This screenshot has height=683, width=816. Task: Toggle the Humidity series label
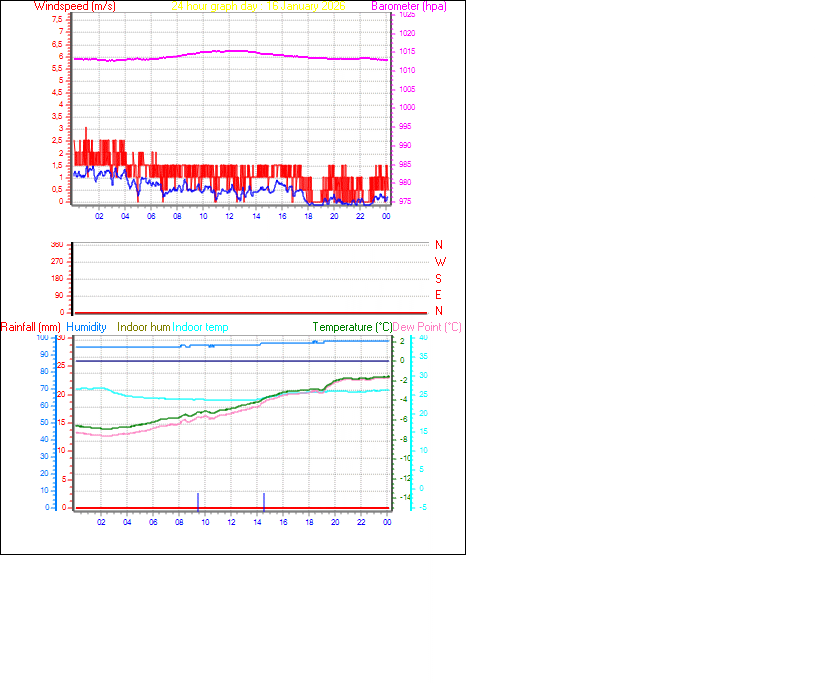point(87,327)
